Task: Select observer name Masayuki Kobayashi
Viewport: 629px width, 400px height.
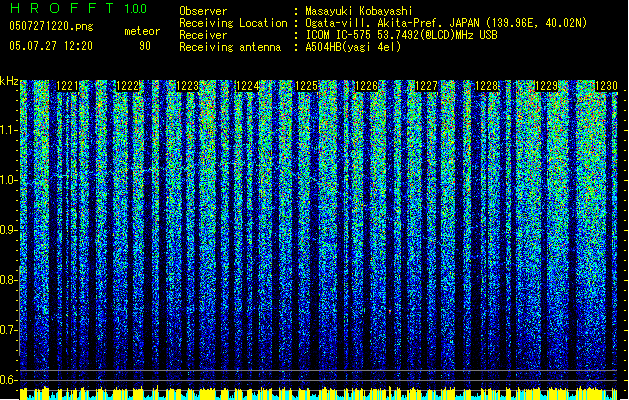Action: point(359,11)
